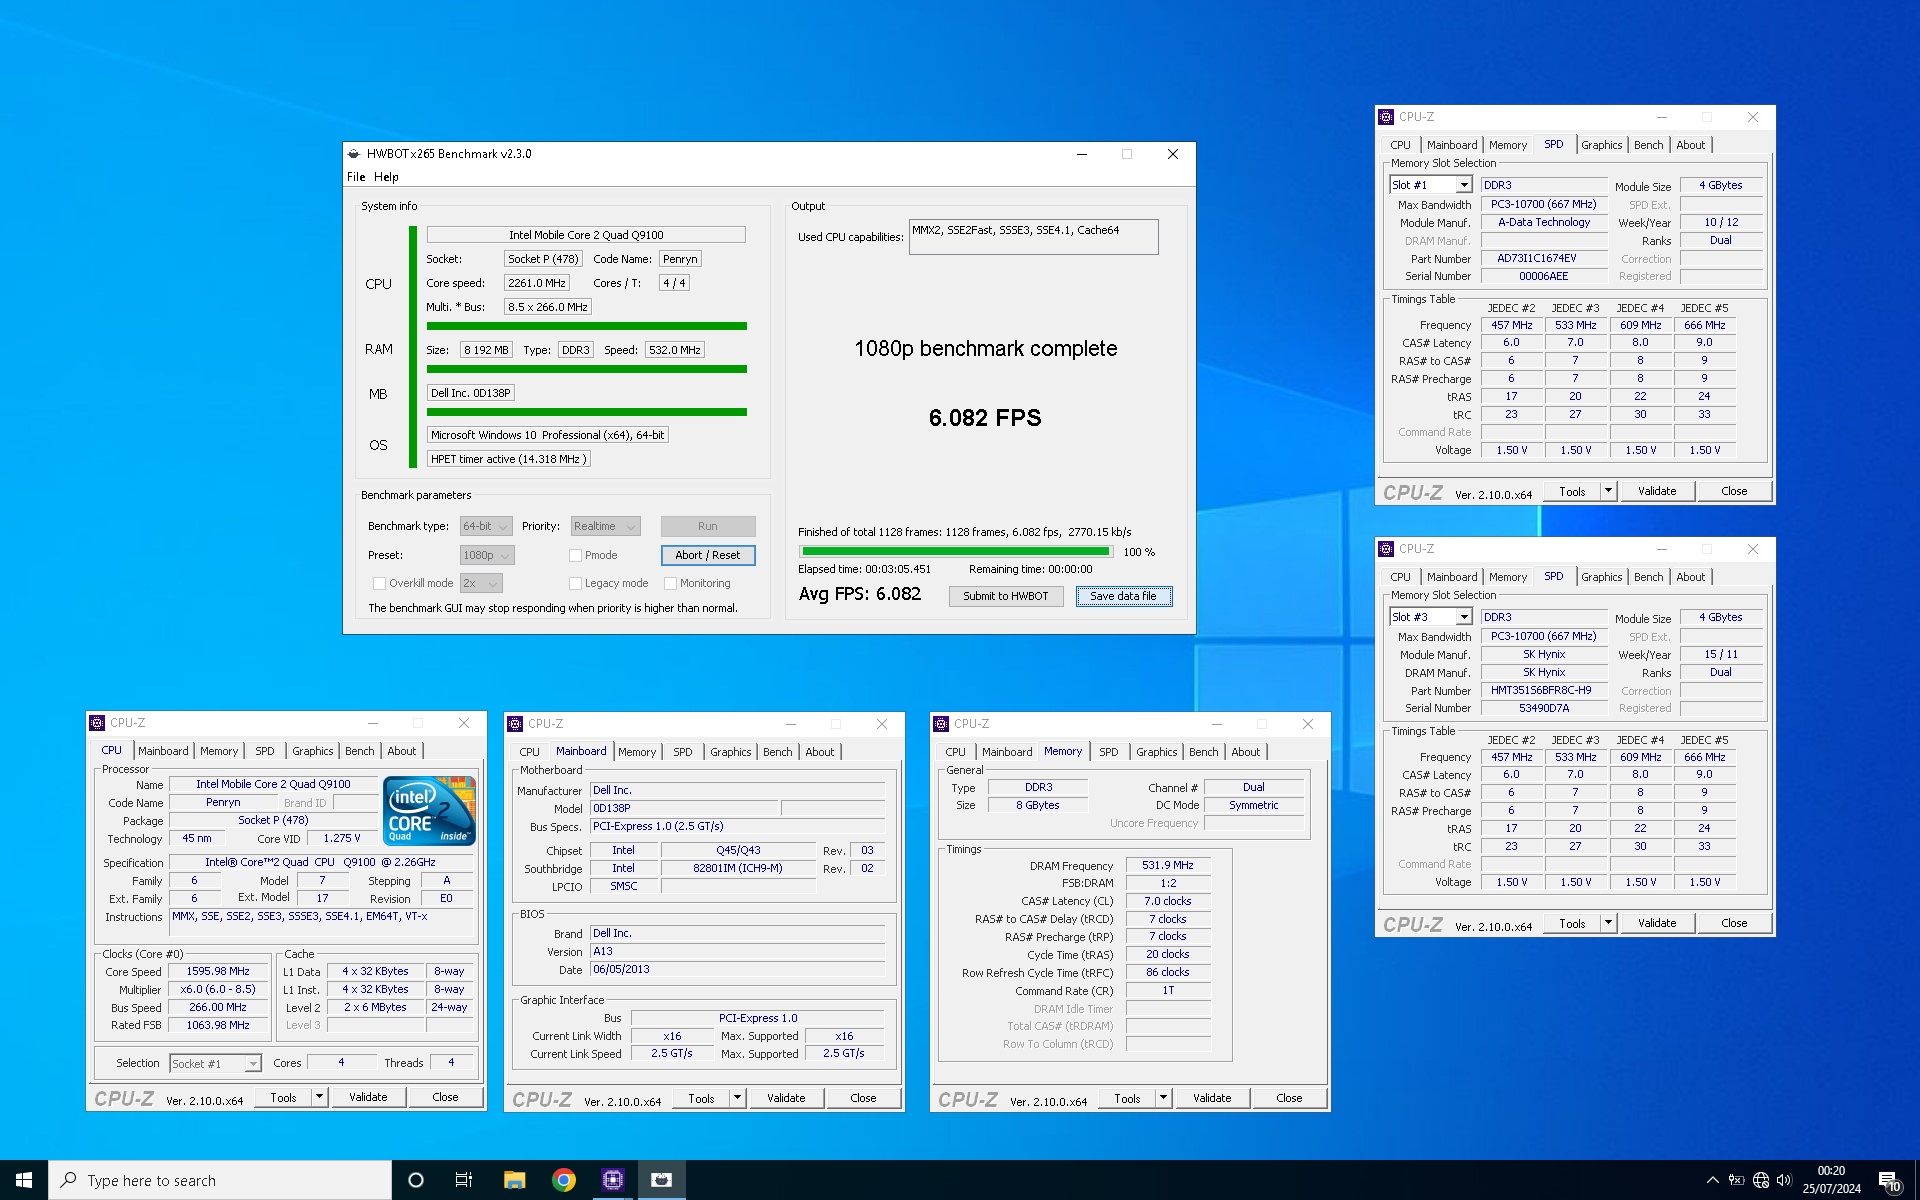Open notification center icon
Screen dimensions: 1920x1200
1889,1181
